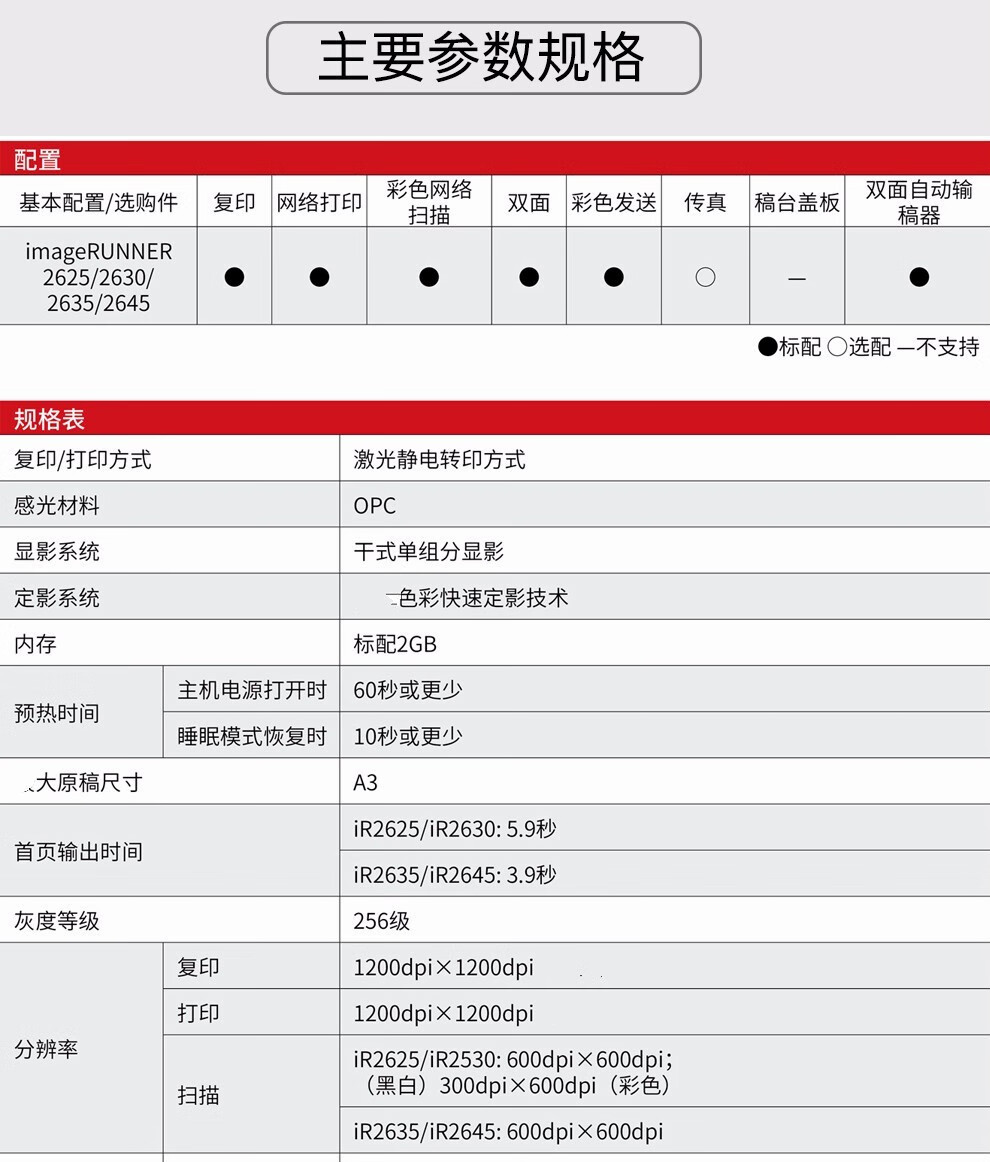Click the 干式单组分显影 value
Screen dimensions: 990x1162
(x=429, y=551)
